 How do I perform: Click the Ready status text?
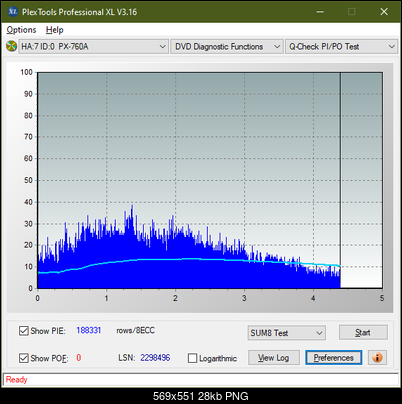[x=16, y=379]
